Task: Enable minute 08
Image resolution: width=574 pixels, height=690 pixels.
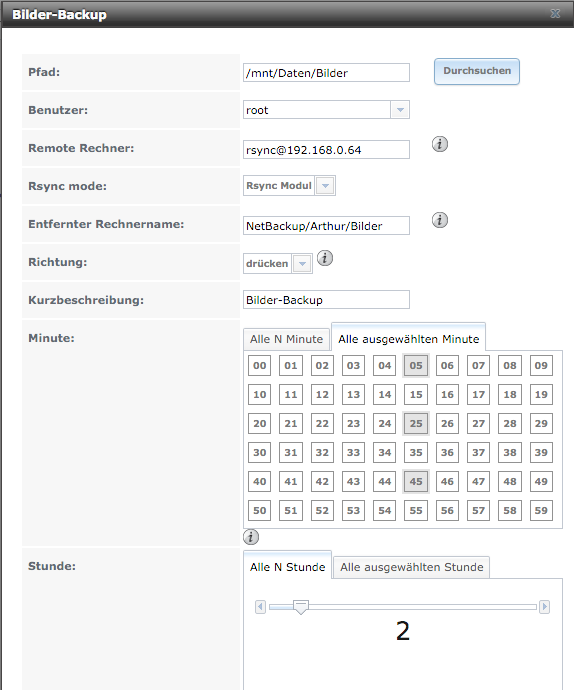Action: [x=510, y=365]
